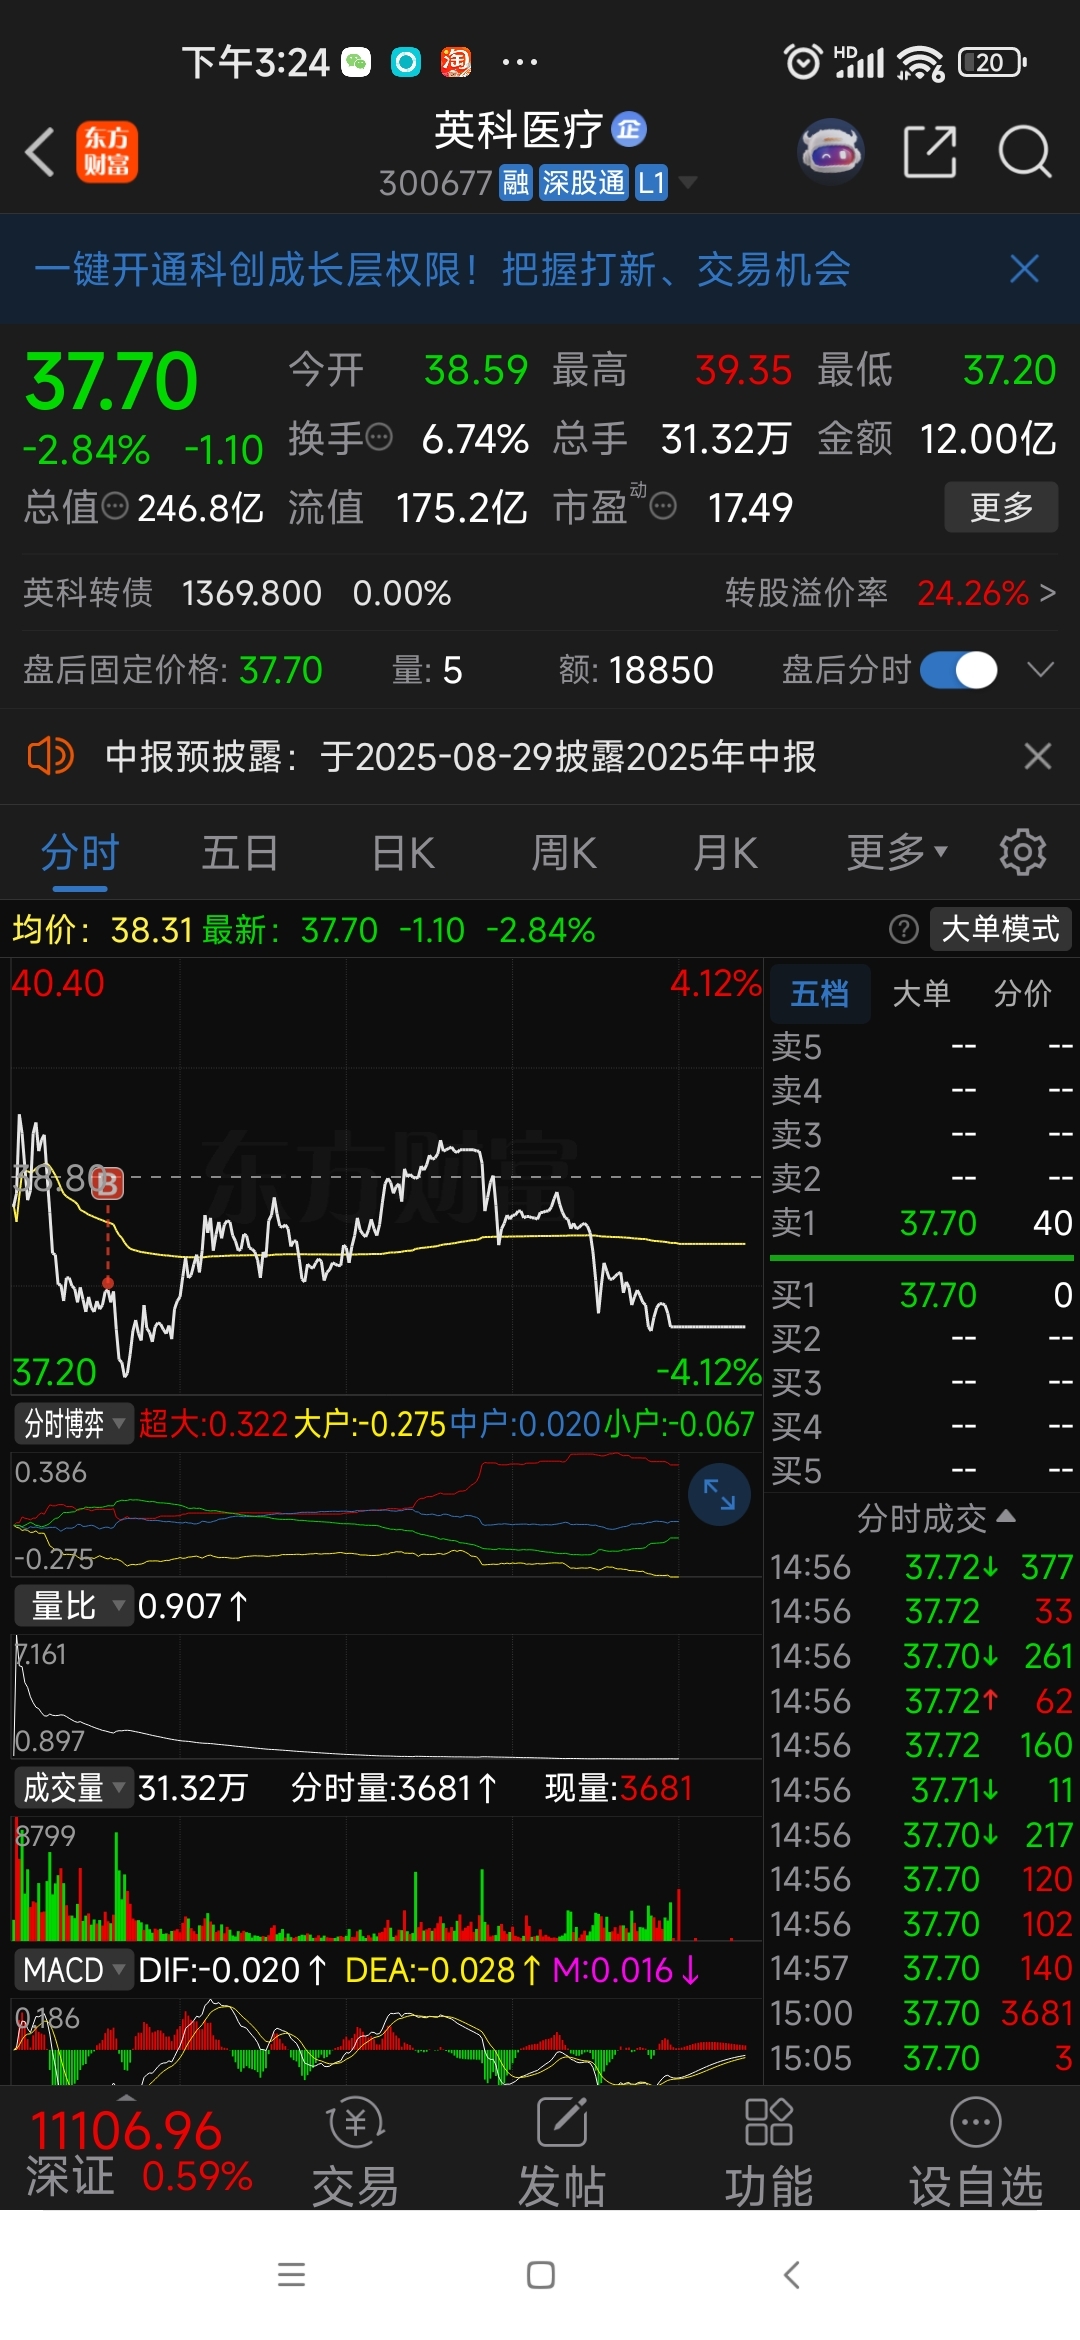The height and width of the screenshot is (2340, 1080).
Task: Expand chart with fullscreen arrows icon
Action: [x=719, y=1494]
